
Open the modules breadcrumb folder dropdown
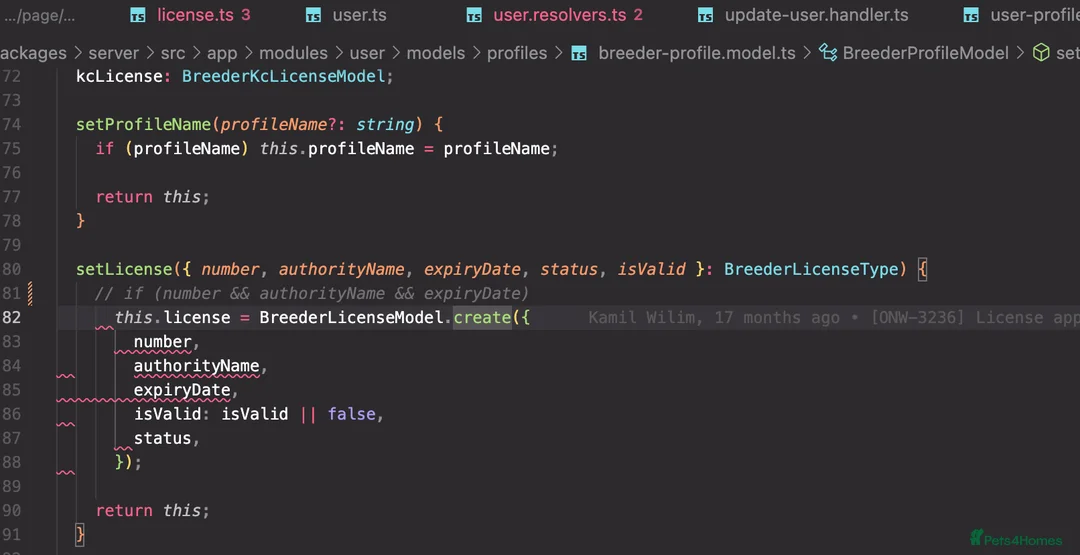pyautogui.click(x=293, y=53)
